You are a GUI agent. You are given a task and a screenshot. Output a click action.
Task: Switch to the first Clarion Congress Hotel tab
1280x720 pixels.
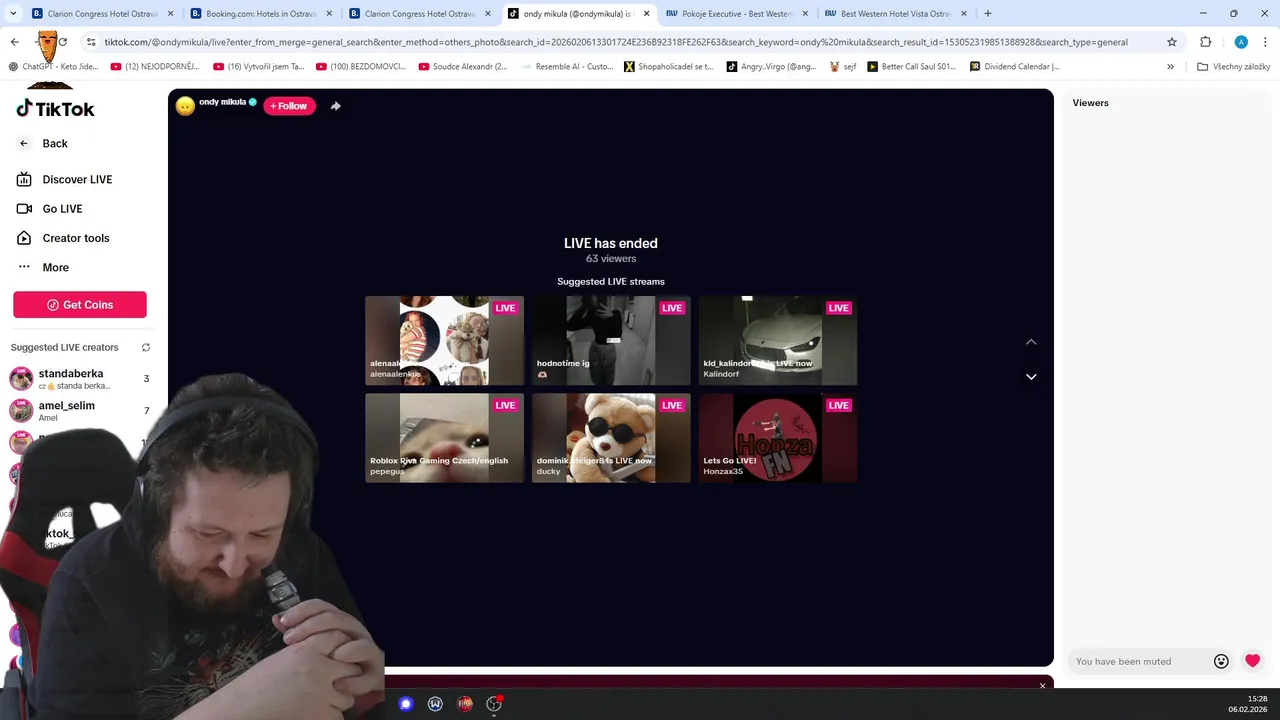click(101, 14)
